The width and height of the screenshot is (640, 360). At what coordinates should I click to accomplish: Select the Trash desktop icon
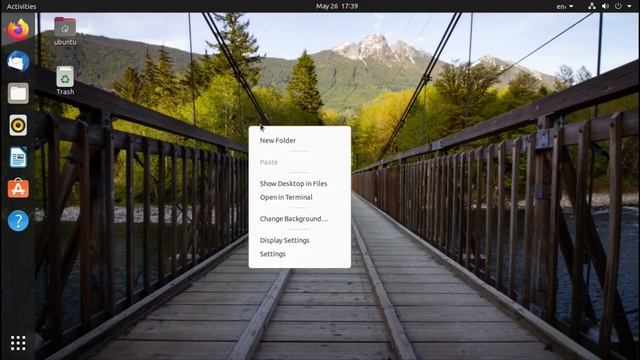(65, 81)
